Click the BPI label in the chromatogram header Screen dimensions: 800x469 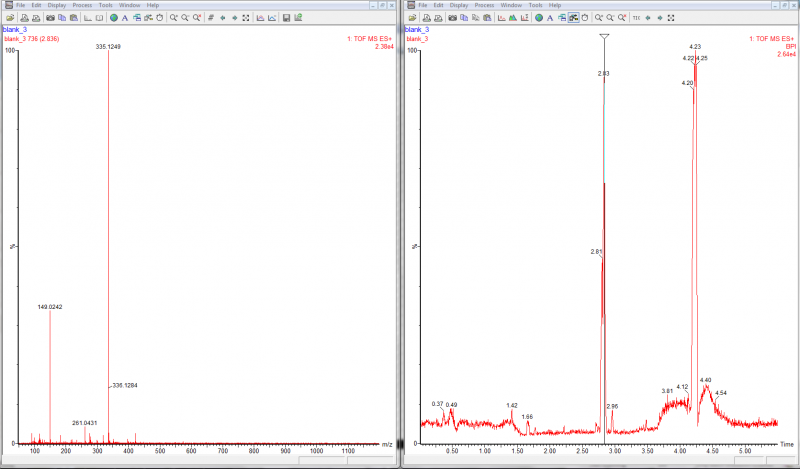(x=791, y=46)
